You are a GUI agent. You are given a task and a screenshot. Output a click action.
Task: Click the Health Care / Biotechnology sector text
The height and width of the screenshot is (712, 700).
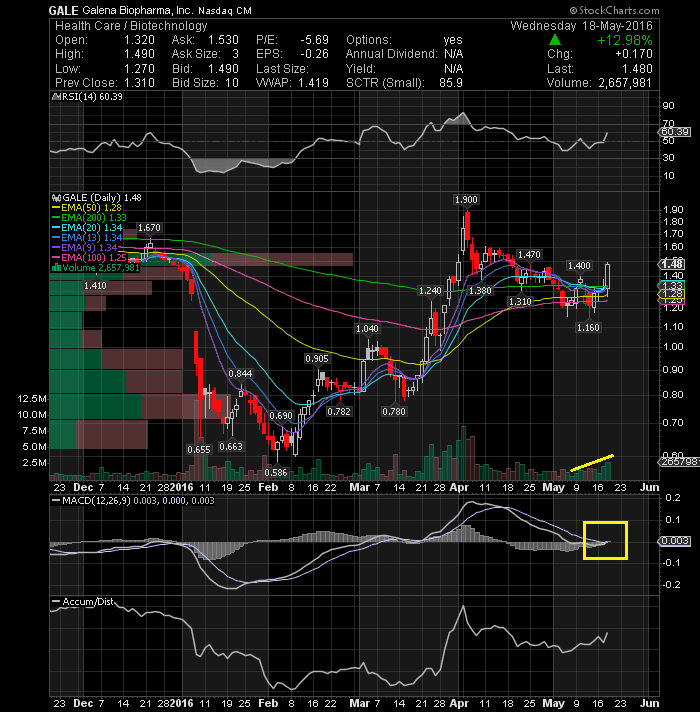[131, 26]
